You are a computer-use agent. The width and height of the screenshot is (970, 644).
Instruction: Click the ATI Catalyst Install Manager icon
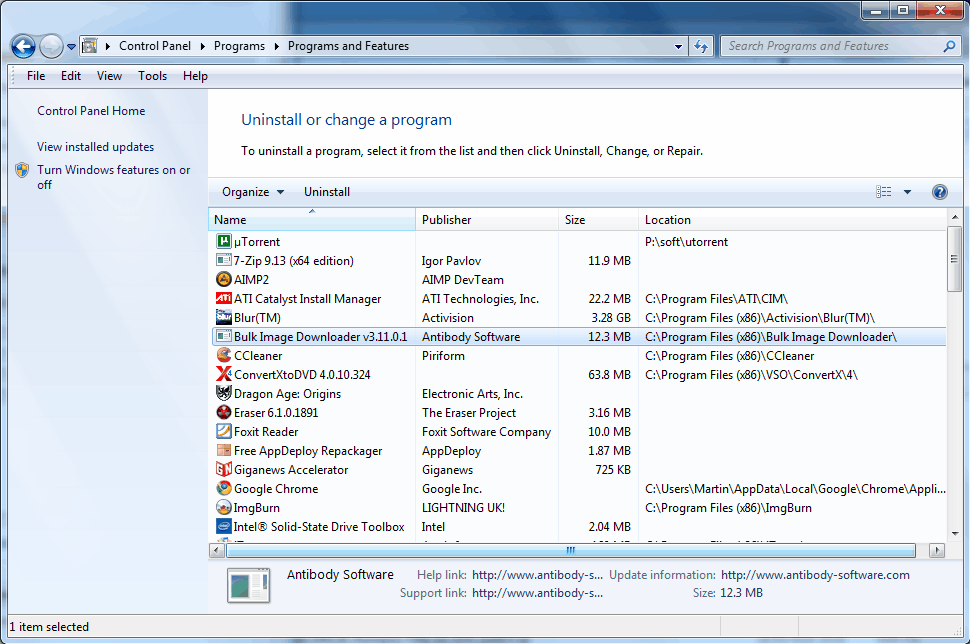[224, 298]
